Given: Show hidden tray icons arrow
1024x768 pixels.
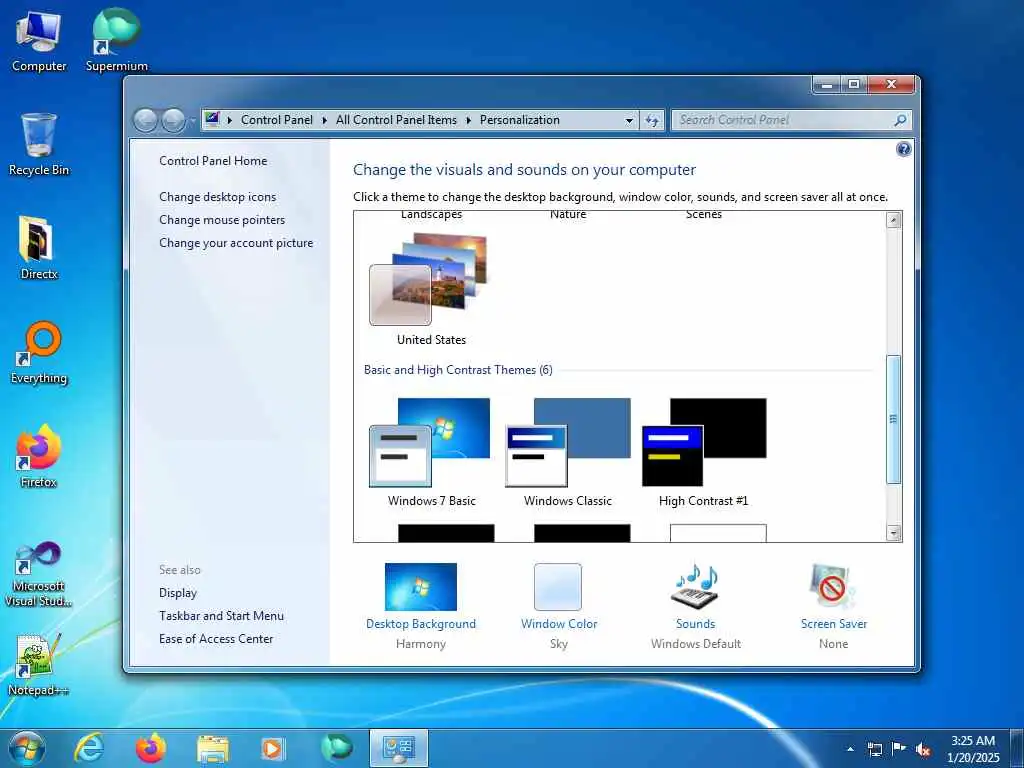Looking at the screenshot, I should pyautogui.click(x=850, y=749).
